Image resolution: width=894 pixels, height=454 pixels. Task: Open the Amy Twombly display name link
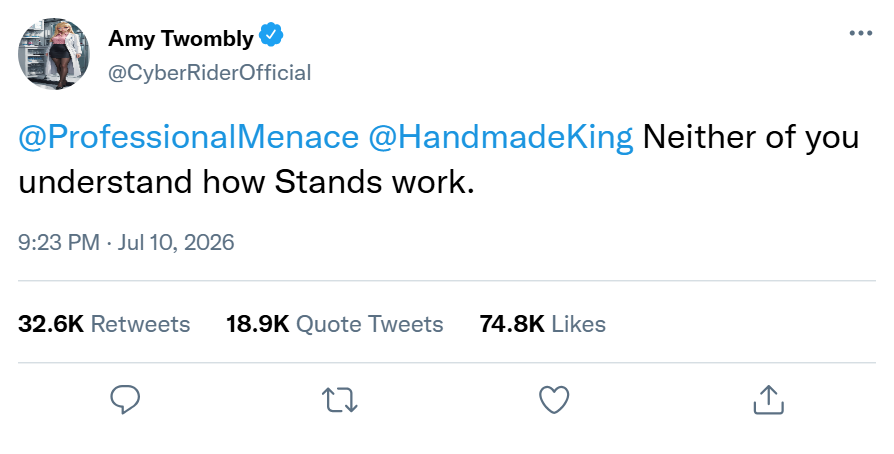click(x=181, y=38)
